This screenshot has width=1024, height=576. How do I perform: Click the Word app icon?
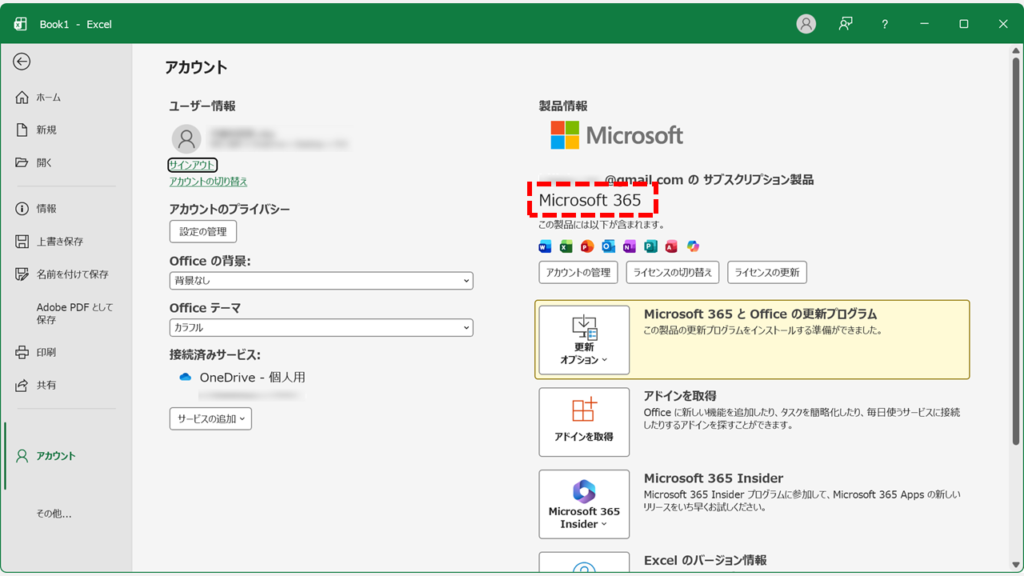tap(545, 246)
